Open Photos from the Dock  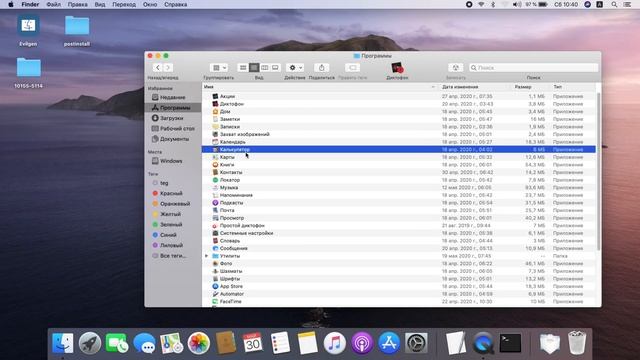click(199, 343)
